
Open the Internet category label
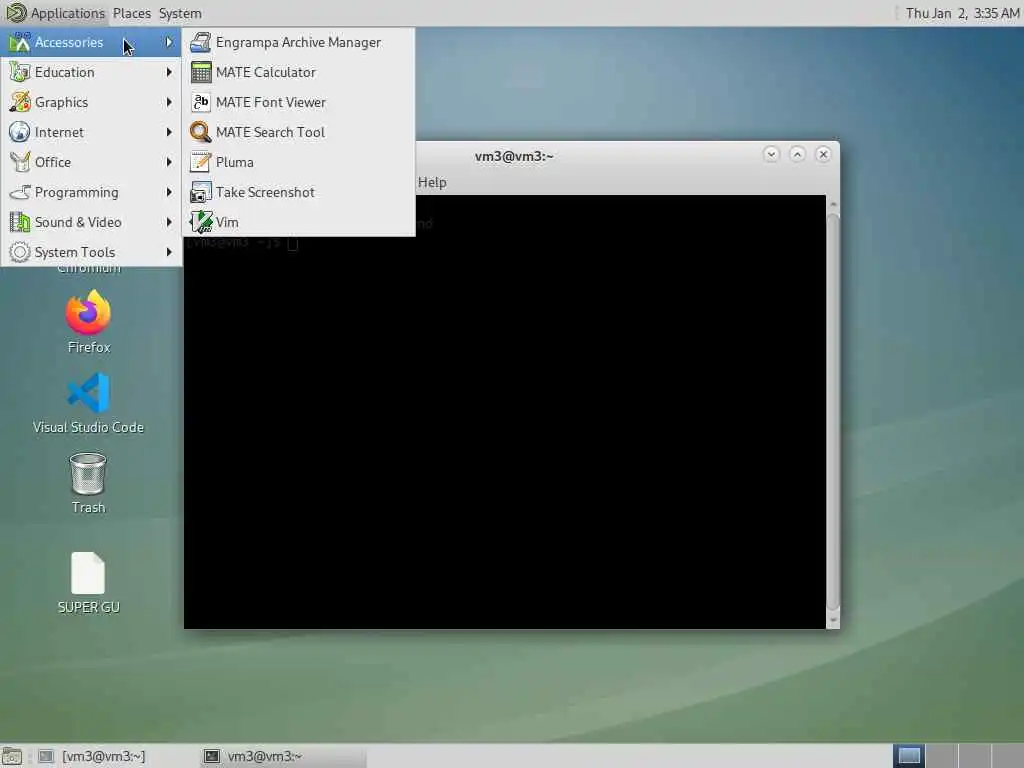click(59, 133)
